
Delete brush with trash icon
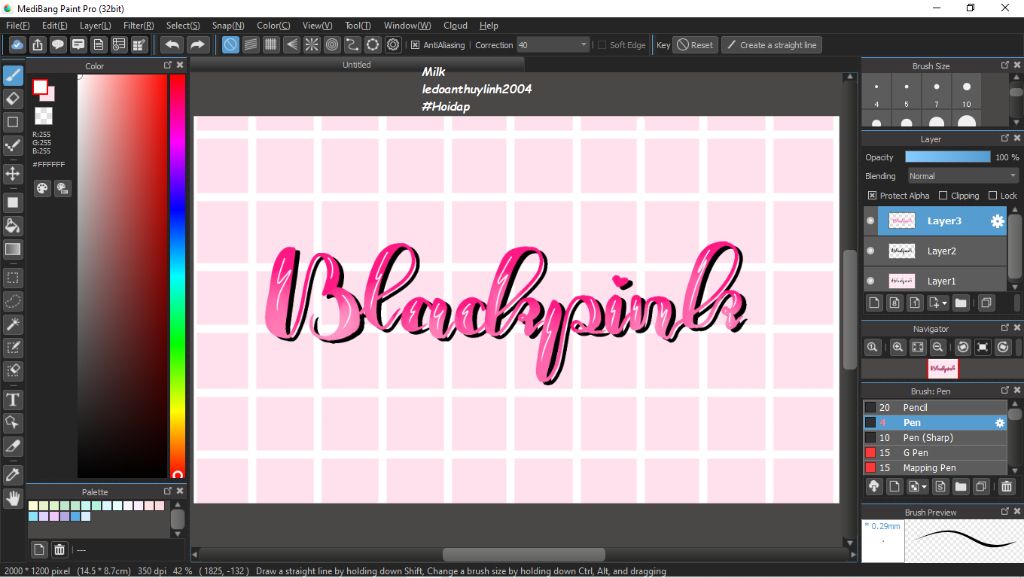1006,487
